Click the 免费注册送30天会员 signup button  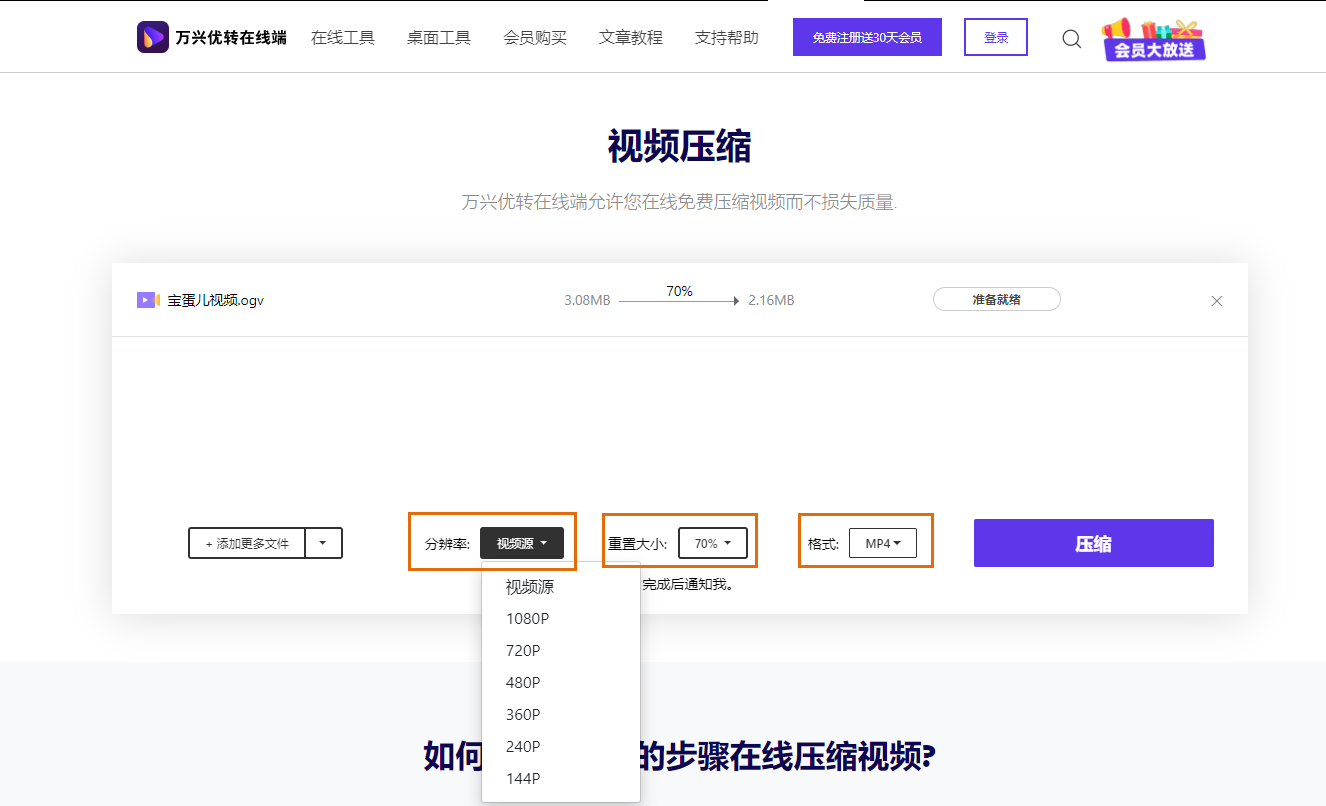tap(866, 36)
